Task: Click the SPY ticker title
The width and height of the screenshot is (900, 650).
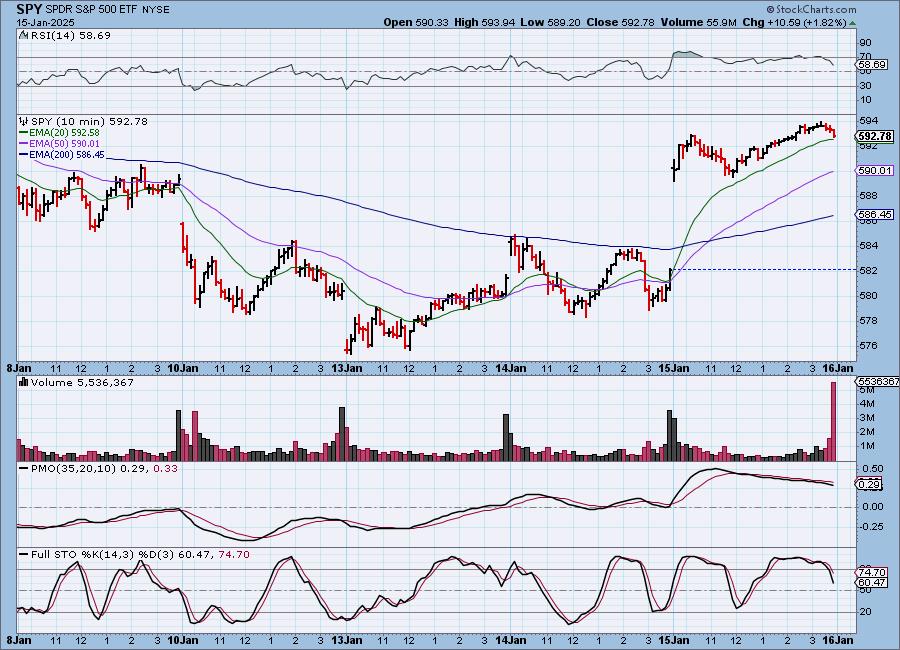Action: (x=29, y=9)
